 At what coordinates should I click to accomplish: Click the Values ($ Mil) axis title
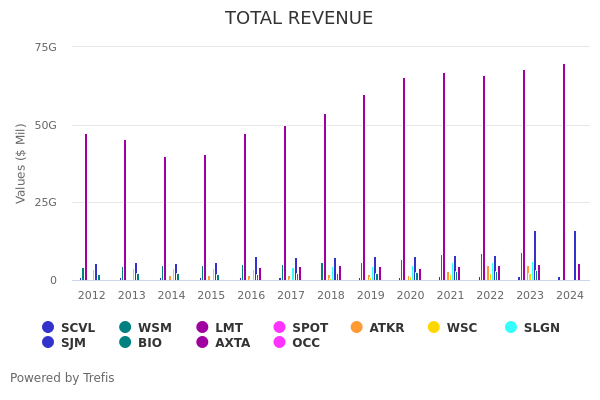21,163
